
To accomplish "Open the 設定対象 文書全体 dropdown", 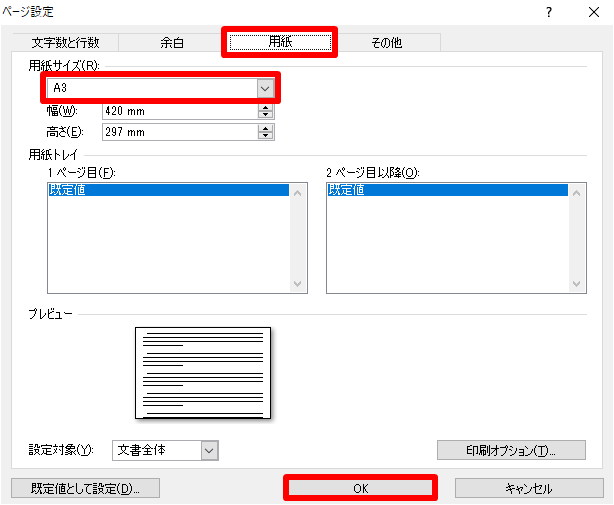I will (209, 451).
